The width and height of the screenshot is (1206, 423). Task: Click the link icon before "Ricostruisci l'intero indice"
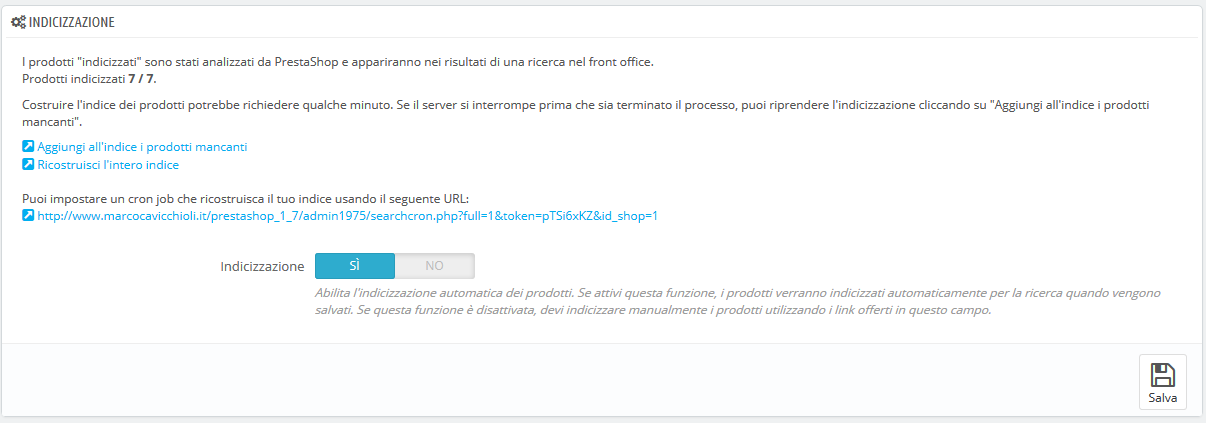pos(28,164)
